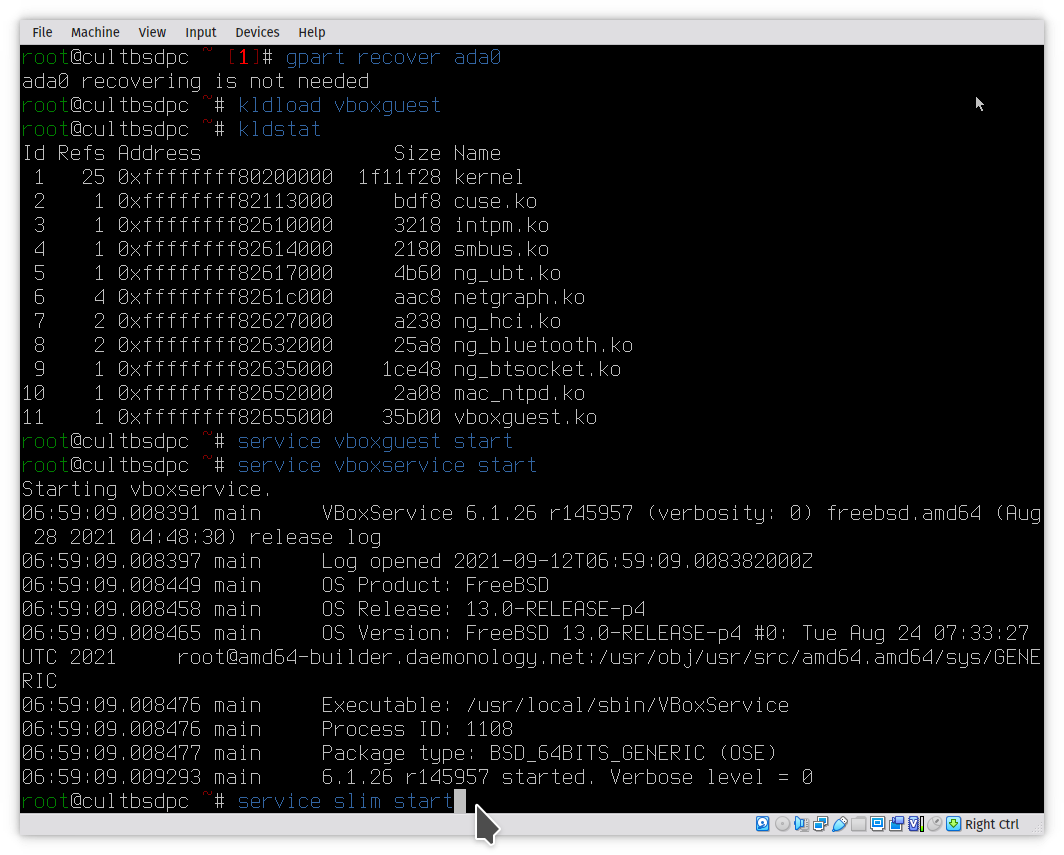Click the hard disk activity indicator
Viewport: 1064px width, 855px height.
pos(763,824)
